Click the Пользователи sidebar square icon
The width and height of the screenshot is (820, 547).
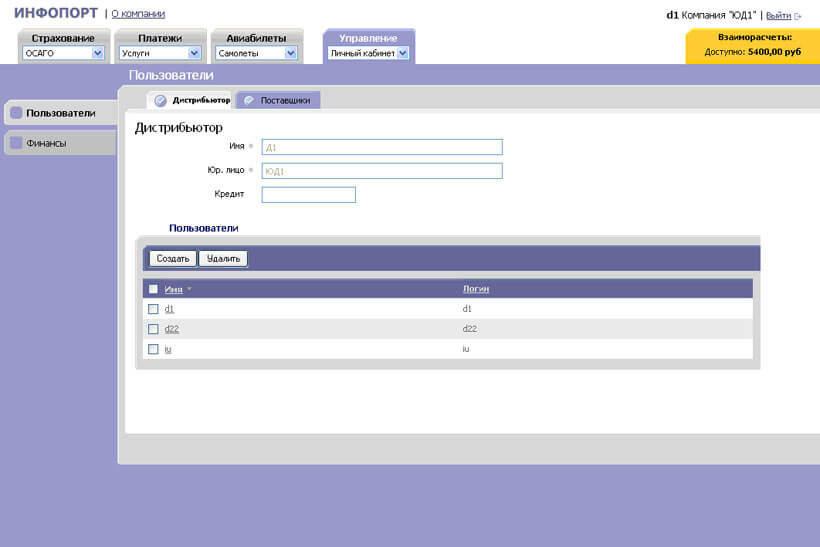tap(16, 113)
